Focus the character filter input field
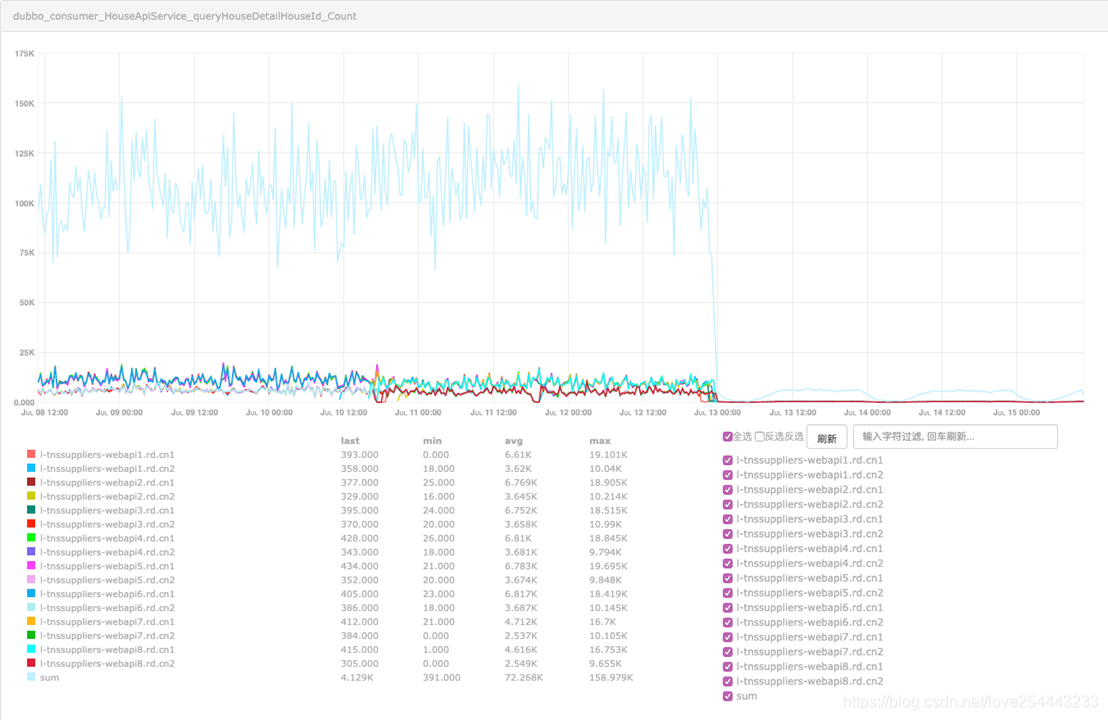This screenshot has width=1108, height=720. point(955,437)
